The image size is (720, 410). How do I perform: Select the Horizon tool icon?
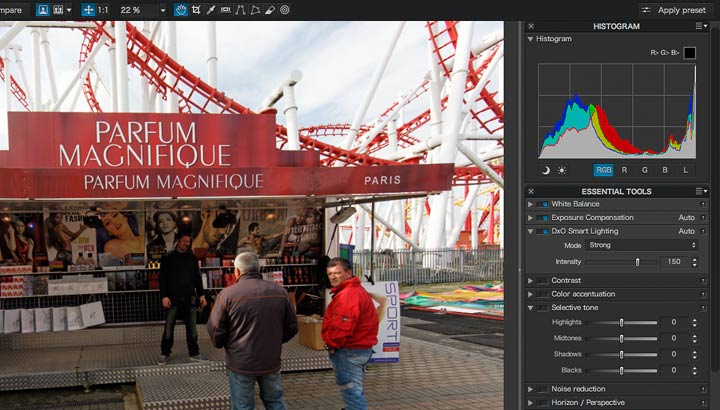pos(225,10)
